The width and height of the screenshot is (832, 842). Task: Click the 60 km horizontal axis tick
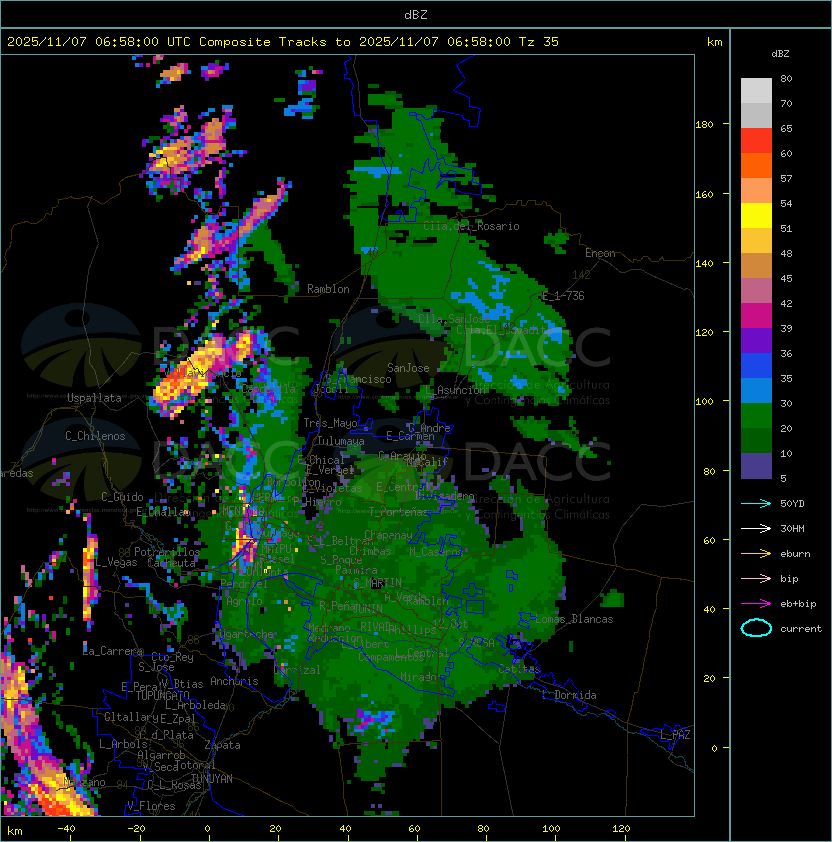414,829
